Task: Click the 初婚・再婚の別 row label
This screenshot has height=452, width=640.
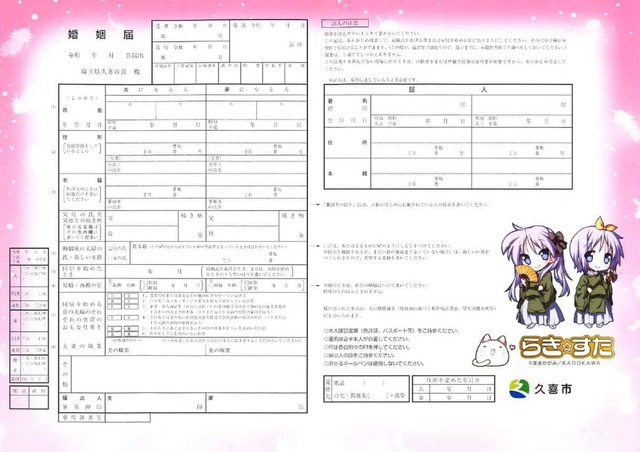Action: point(82,285)
